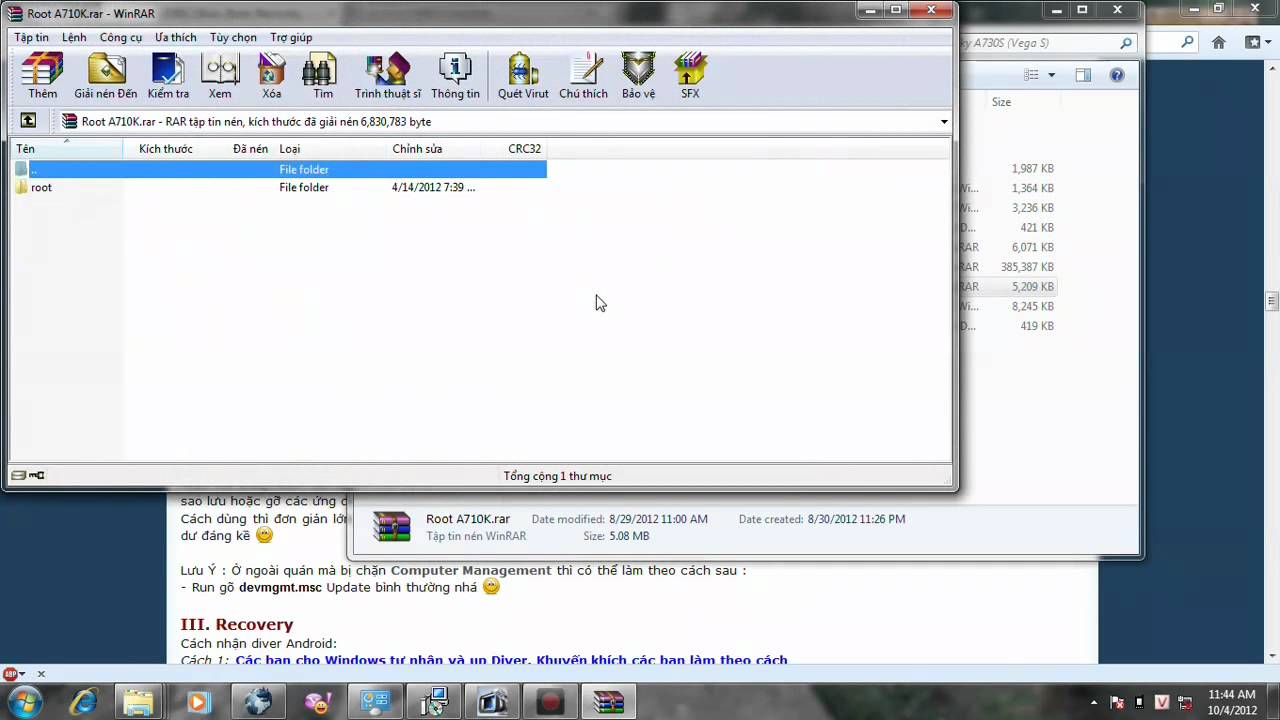The width and height of the screenshot is (1280, 720).
Task: Open the Công cụ menu
Action: pyautogui.click(x=120, y=37)
